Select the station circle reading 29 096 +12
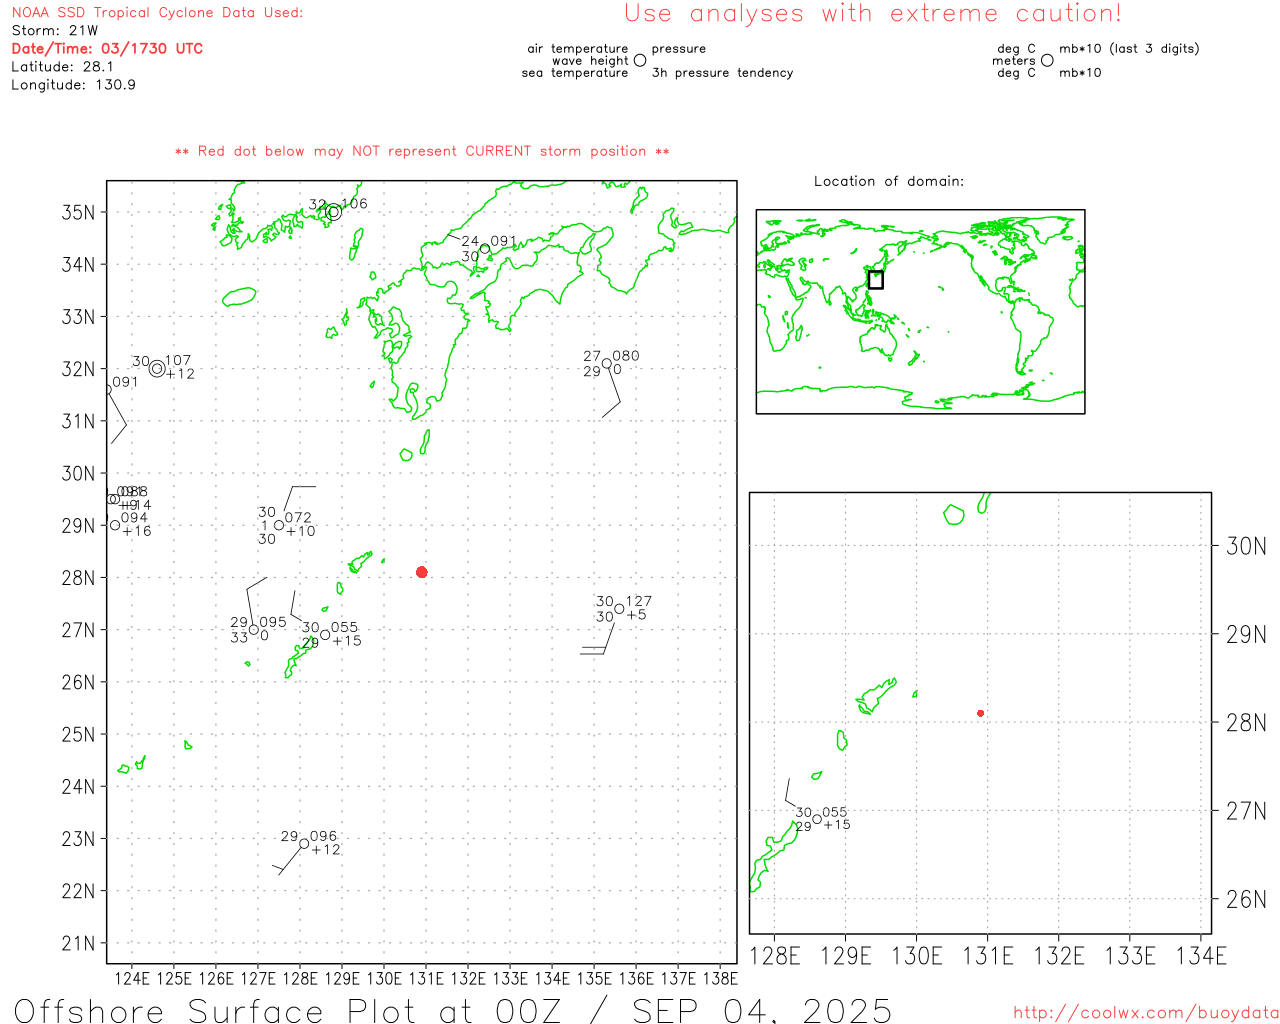 click(304, 843)
